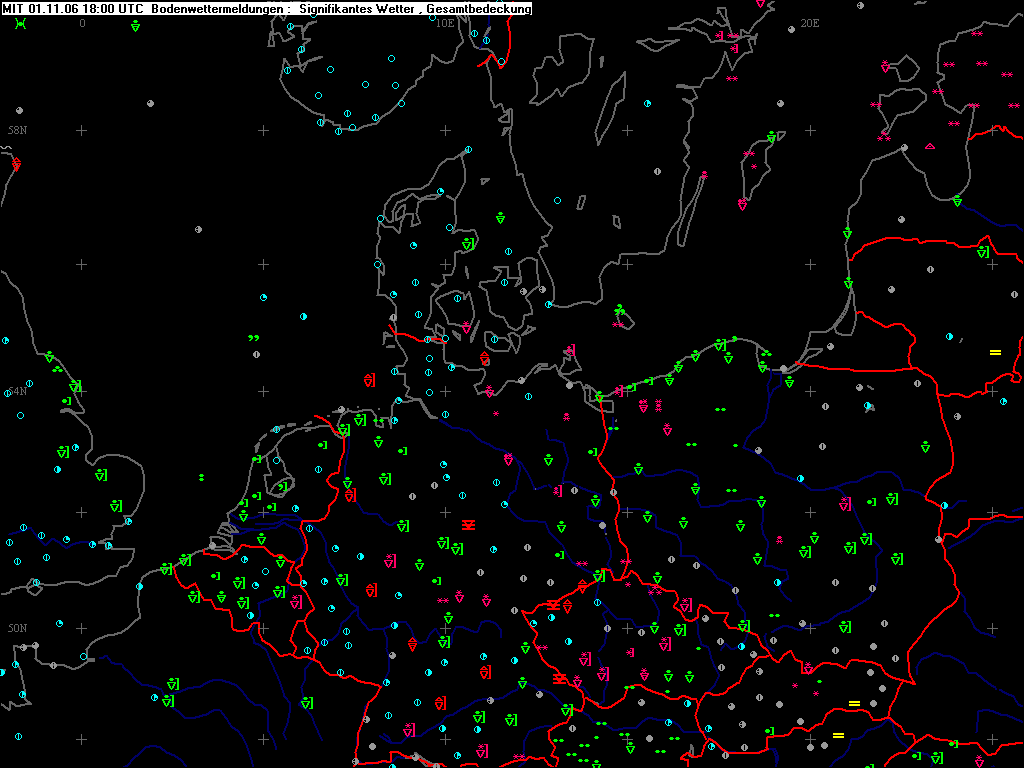Click the green symbol below the MIT title
The height and width of the screenshot is (768, 1024).
click(21, 24)
